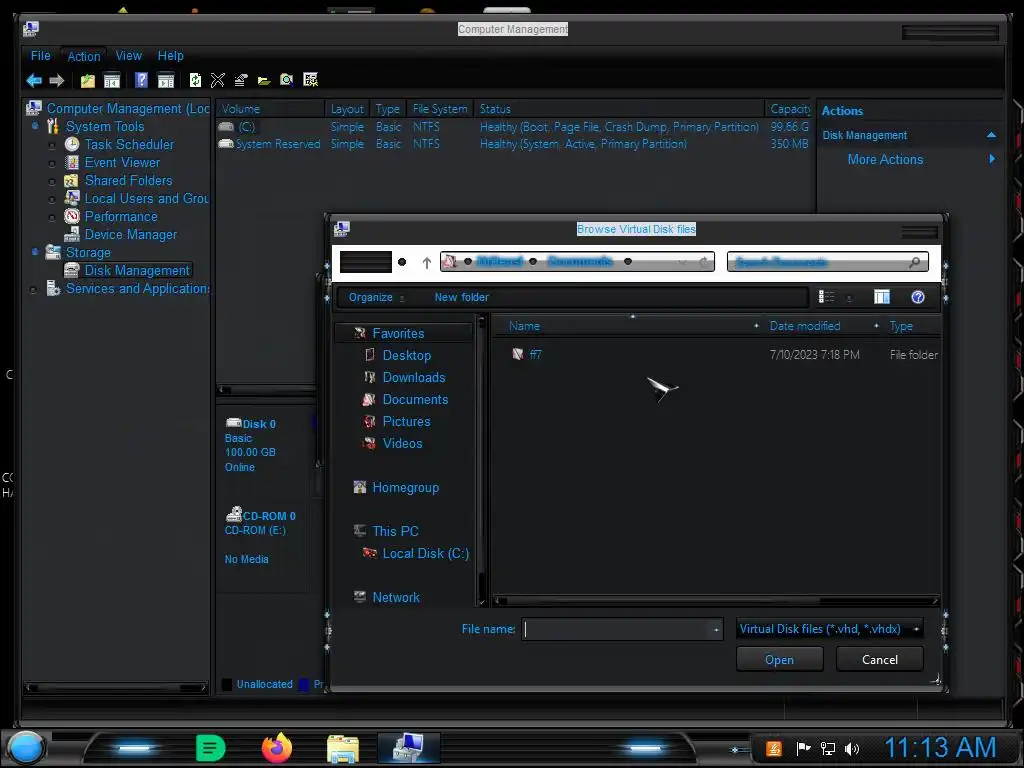Click the Up one level folder icon
Image resolution: width=1024 pixels, height=768 pixels.
[x=88, y=80]
